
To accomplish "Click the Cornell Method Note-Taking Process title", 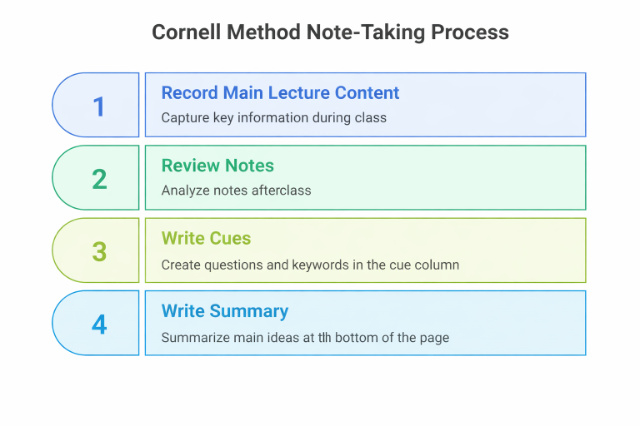I will 330,33.
